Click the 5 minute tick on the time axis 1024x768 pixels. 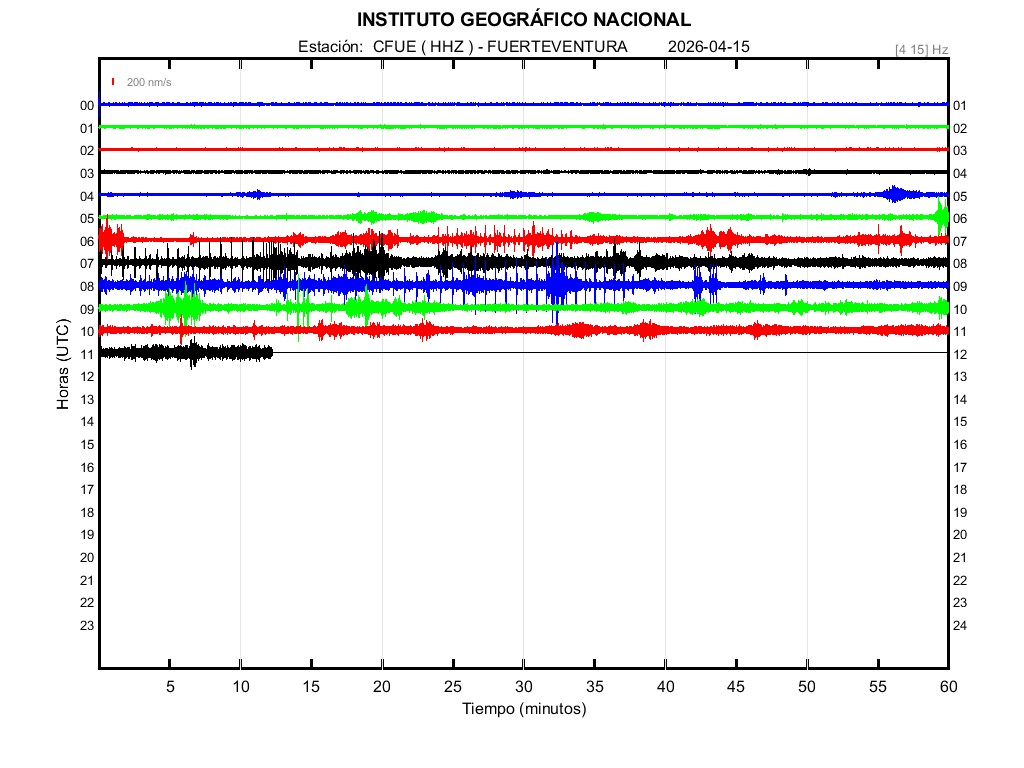[x=170, y=686]
